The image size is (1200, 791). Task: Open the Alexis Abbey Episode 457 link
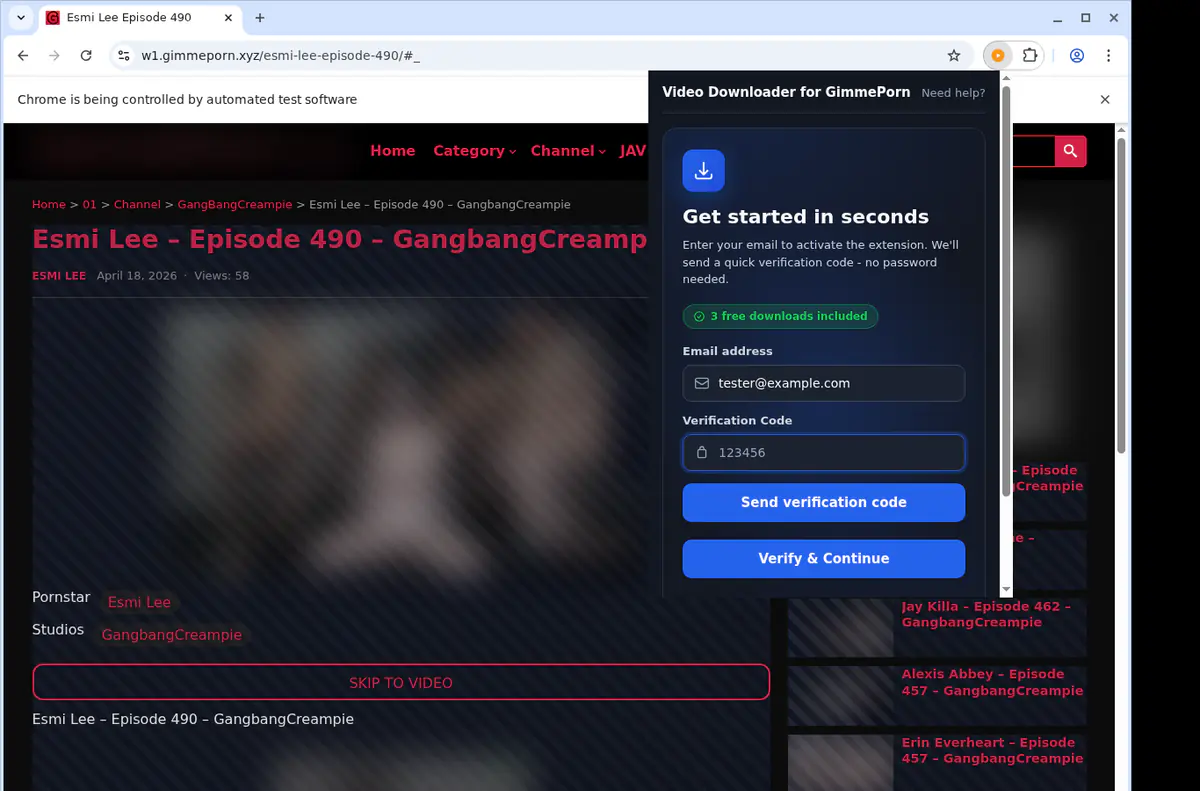[992, 682]
